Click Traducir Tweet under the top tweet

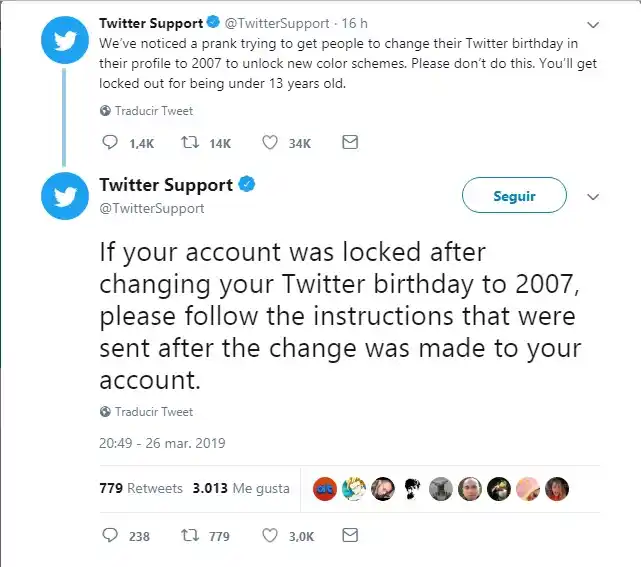click(x=153, y=111)
